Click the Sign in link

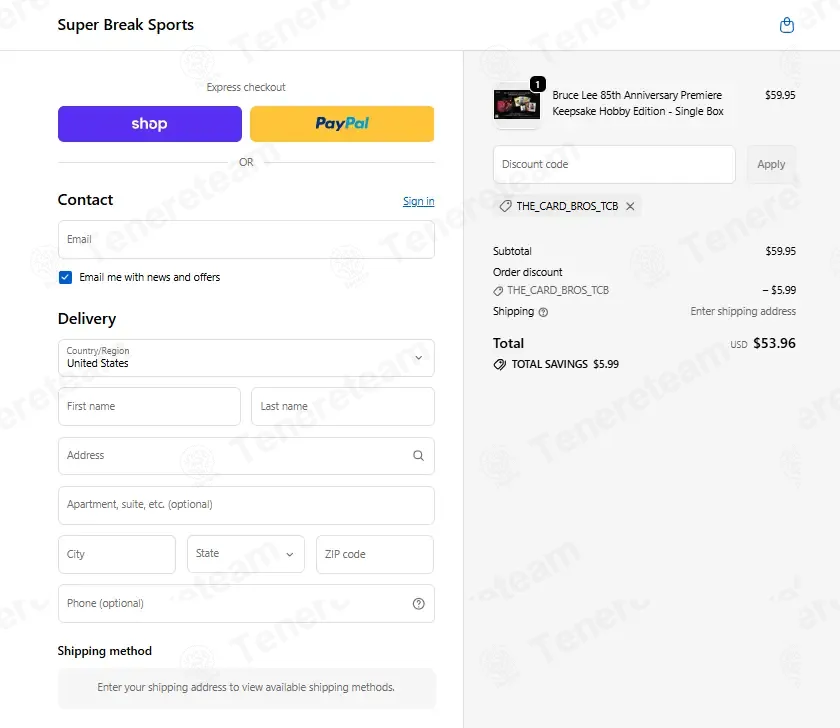coord(418,201)
